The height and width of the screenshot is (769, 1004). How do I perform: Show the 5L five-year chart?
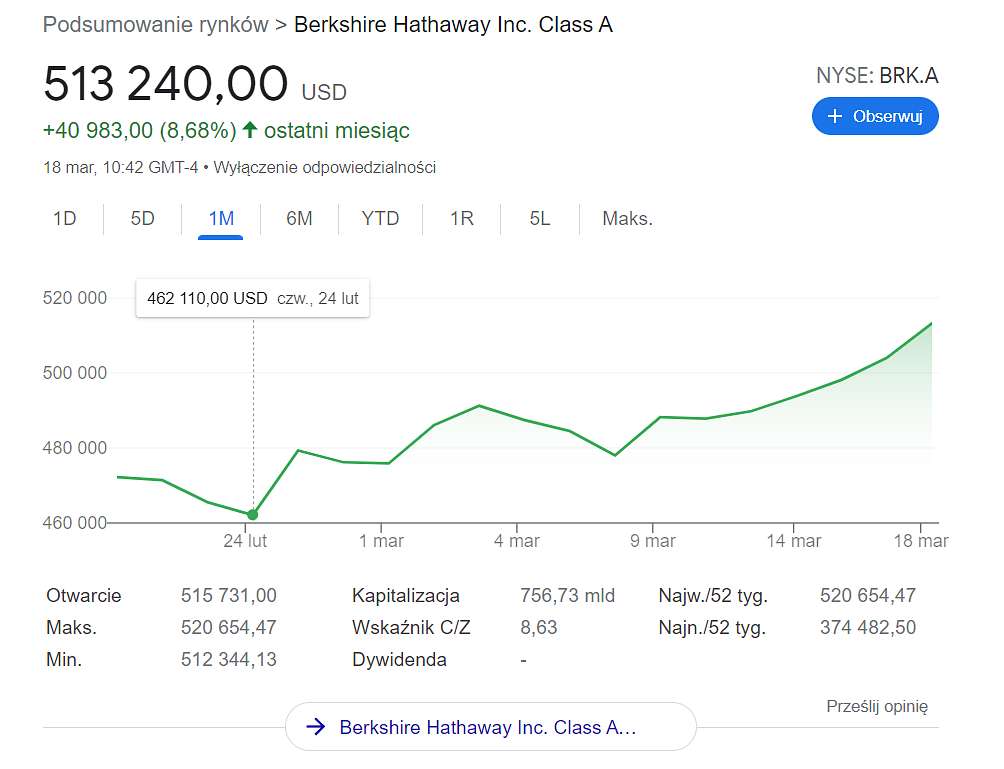540,219
